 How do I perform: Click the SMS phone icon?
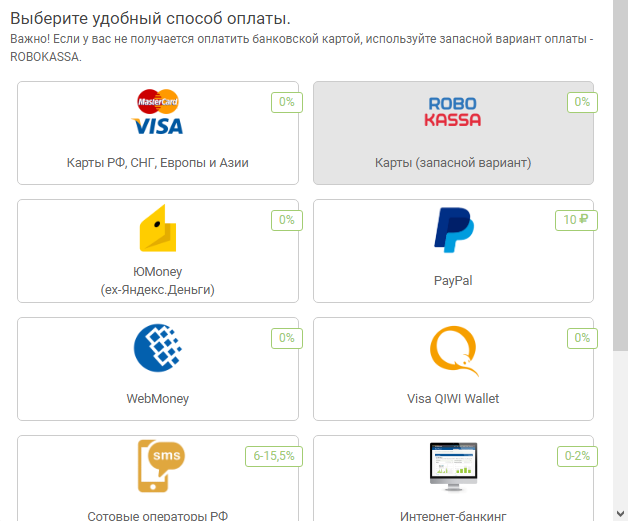(161, 466)
